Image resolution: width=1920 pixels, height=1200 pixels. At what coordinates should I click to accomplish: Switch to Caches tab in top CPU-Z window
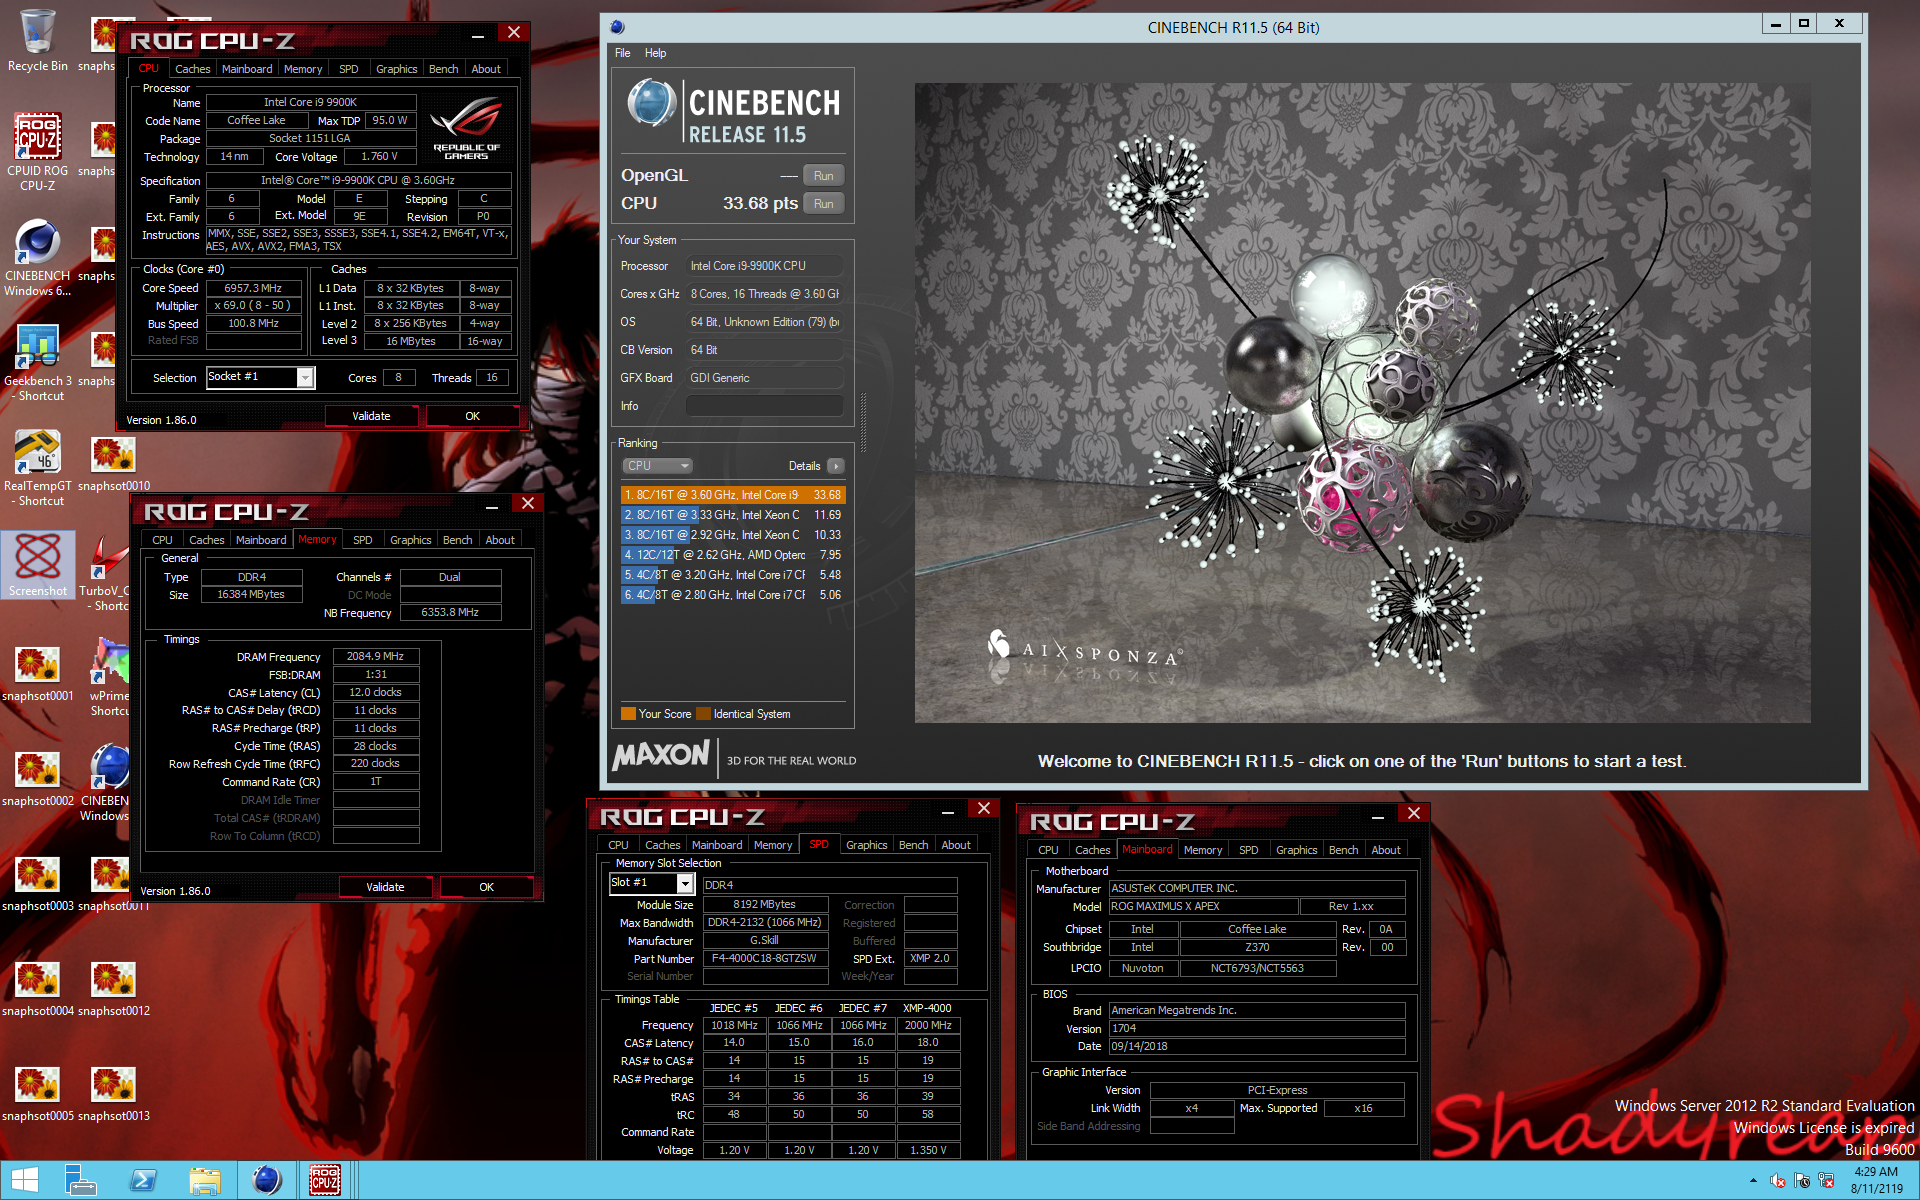192,69
